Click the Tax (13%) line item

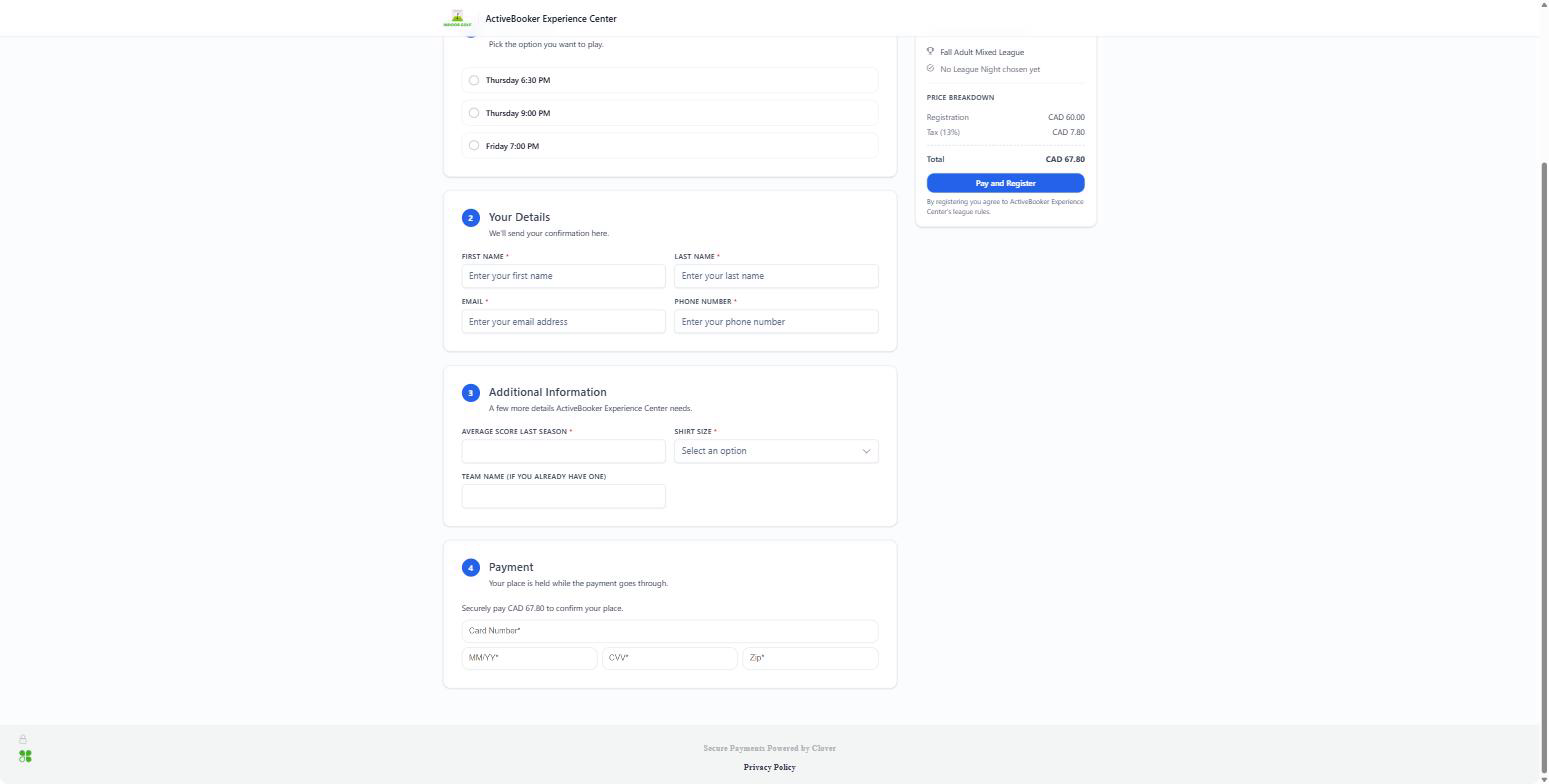click(x=1005, y=132)
